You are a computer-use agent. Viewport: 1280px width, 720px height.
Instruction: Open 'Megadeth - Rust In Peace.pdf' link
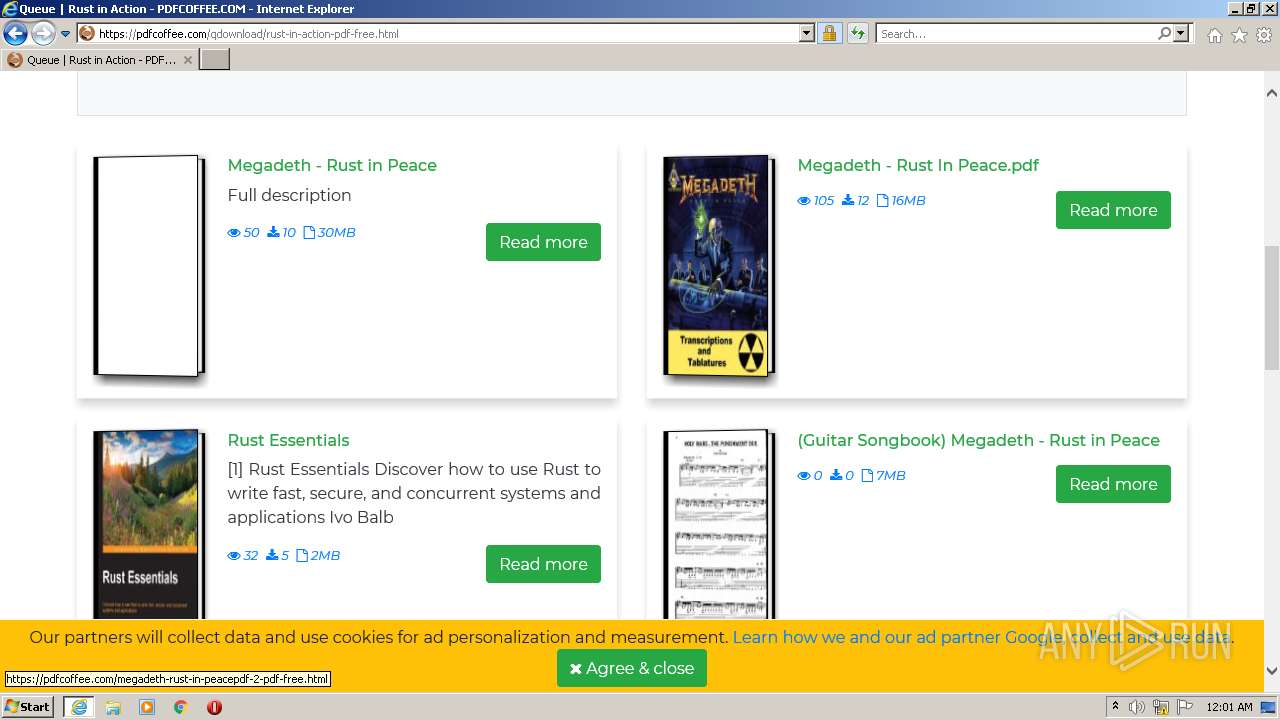[918, 165]
